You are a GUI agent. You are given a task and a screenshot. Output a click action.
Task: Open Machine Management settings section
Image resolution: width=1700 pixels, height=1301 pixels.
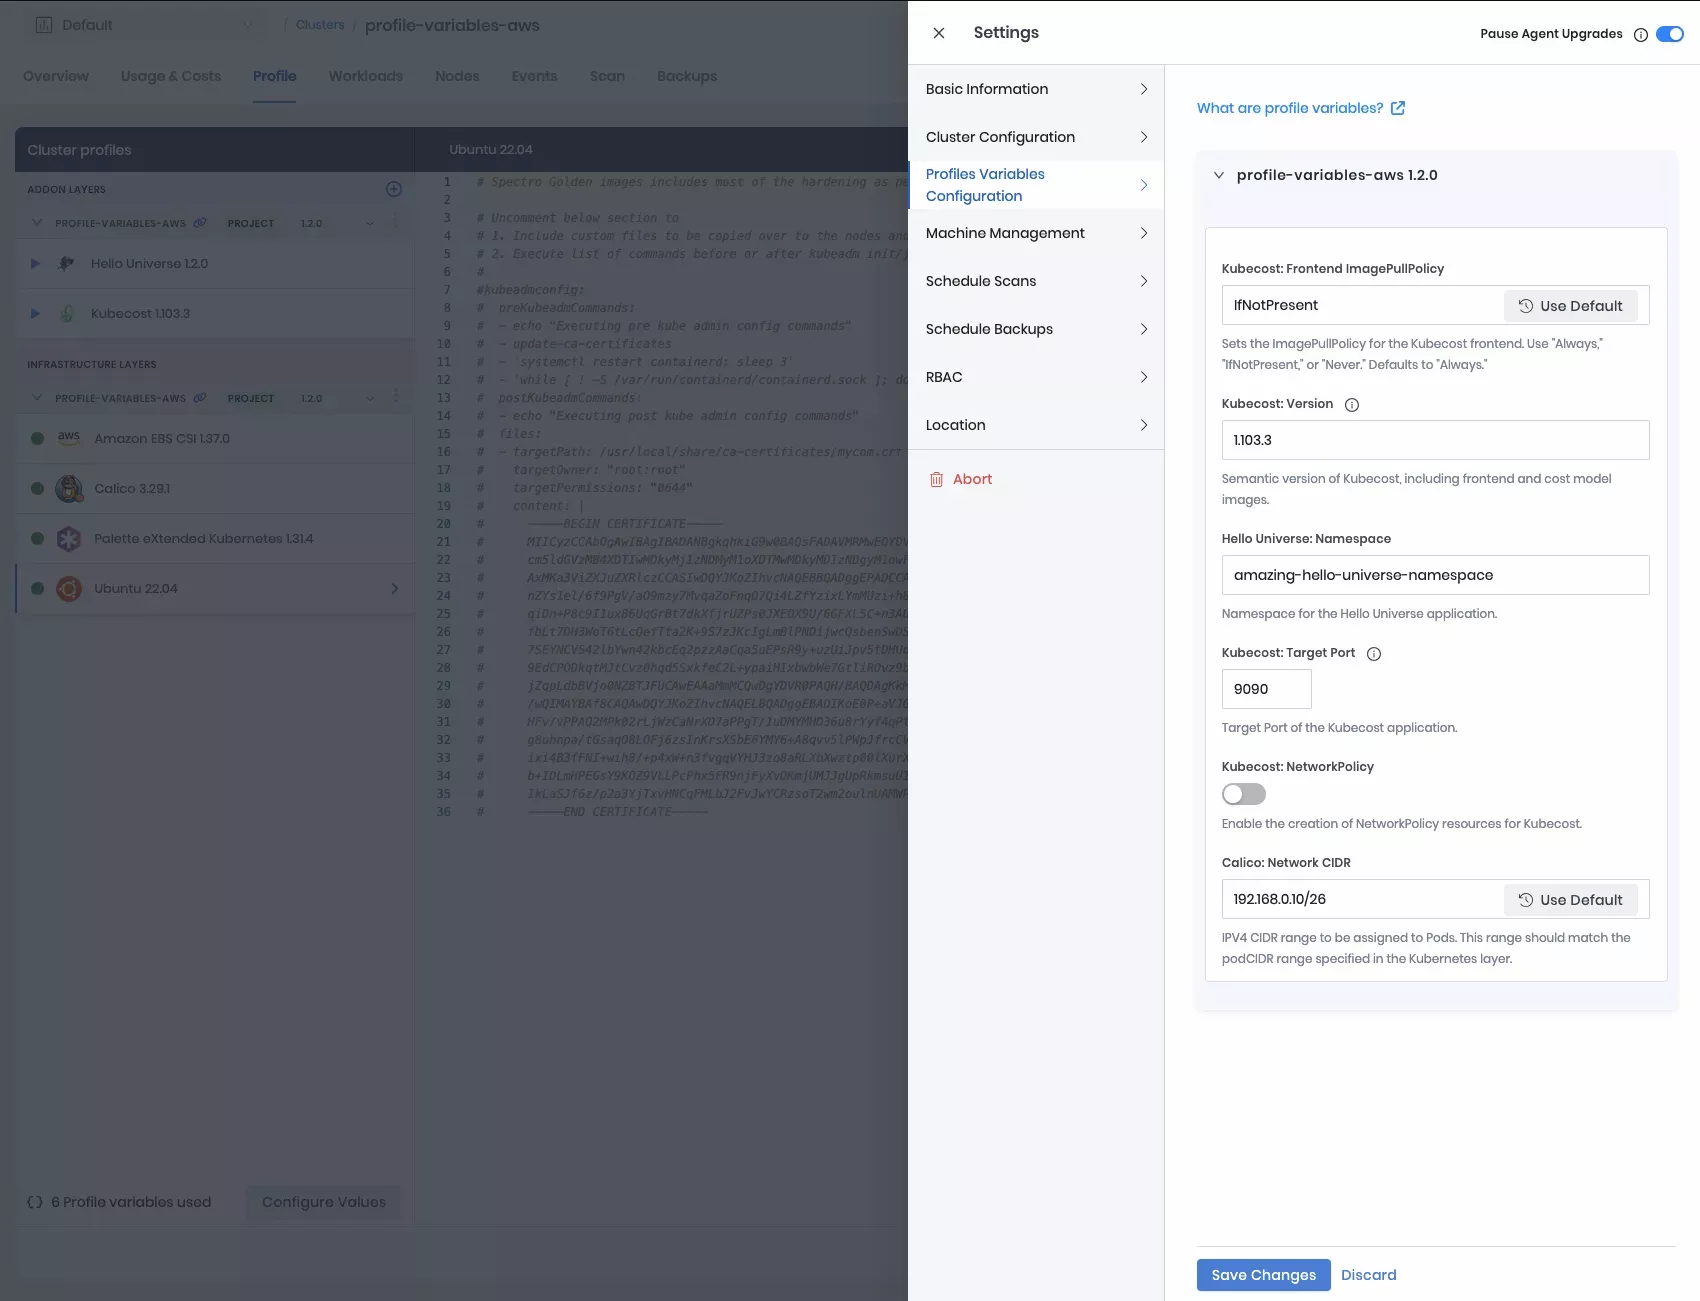[1036, 233]
